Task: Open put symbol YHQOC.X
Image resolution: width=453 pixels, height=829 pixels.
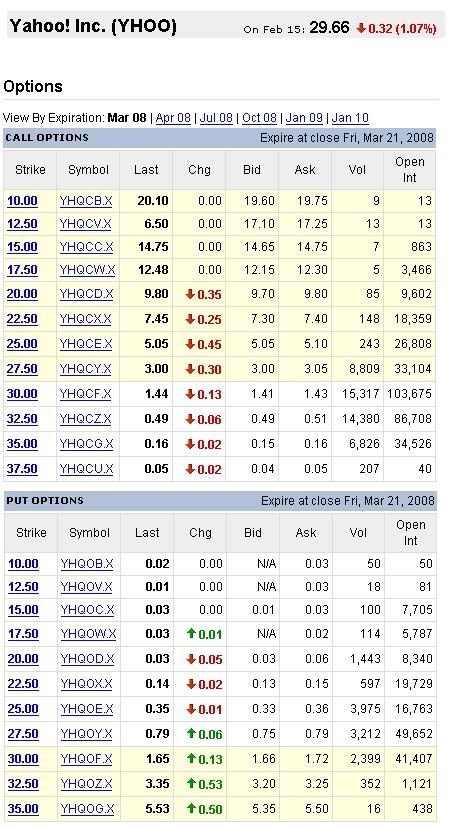Action: tap(87, 610)
